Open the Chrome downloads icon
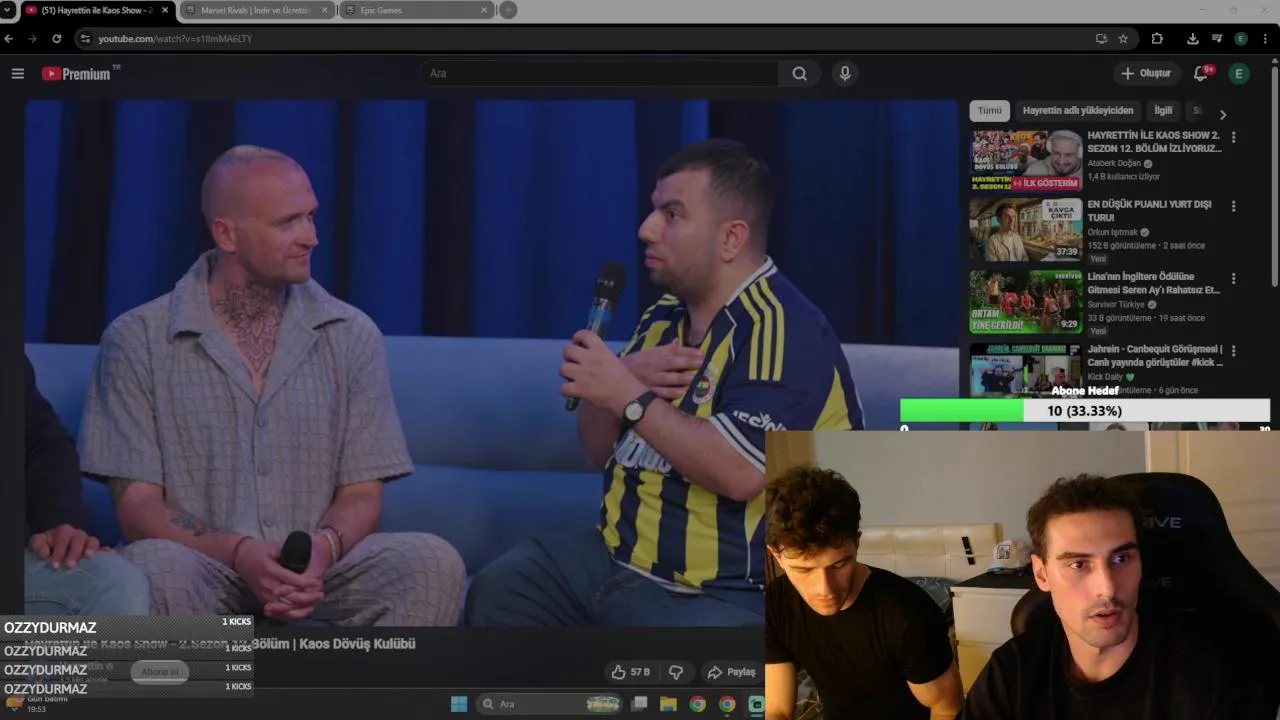 tap(1193, 38)
